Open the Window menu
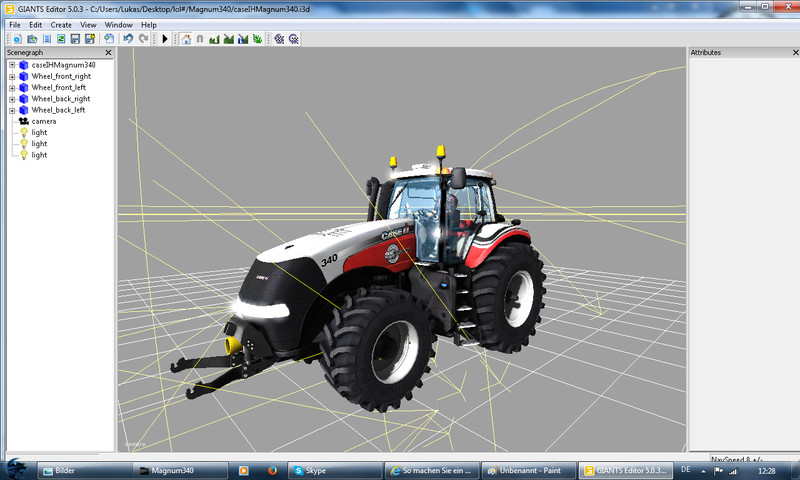The height and width of the screenshot is (480, 800). pyautogui.click(x=118, y=24)
